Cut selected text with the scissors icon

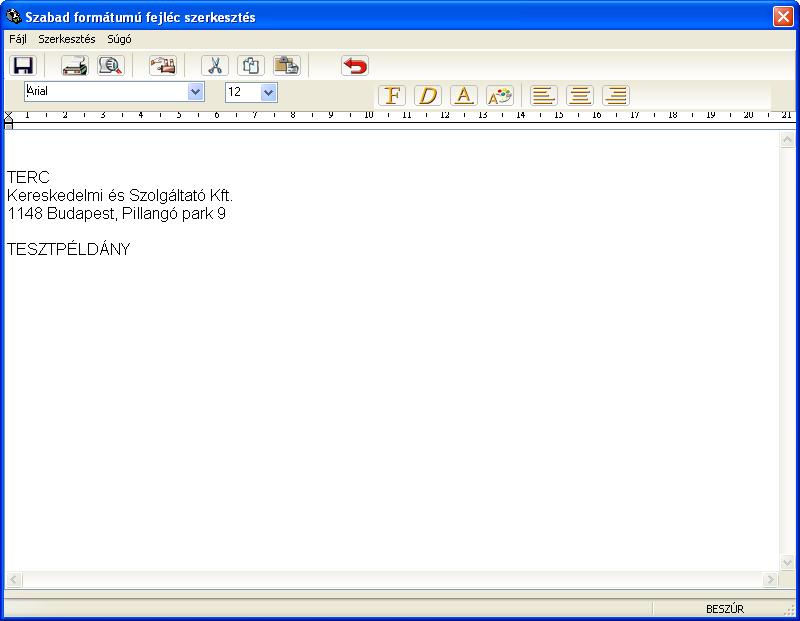pyautogui.click(x=215, y=66)
